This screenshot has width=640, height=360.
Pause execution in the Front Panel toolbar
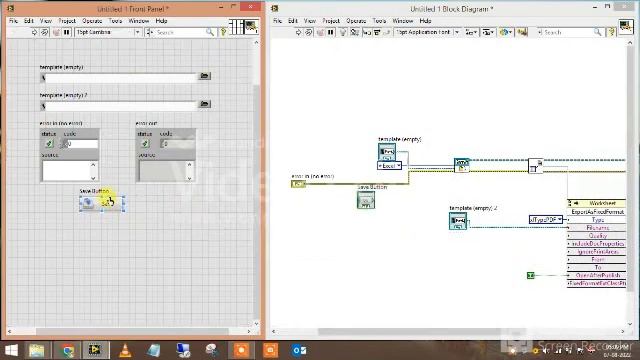pyautogui.click(x=67, y=32)
